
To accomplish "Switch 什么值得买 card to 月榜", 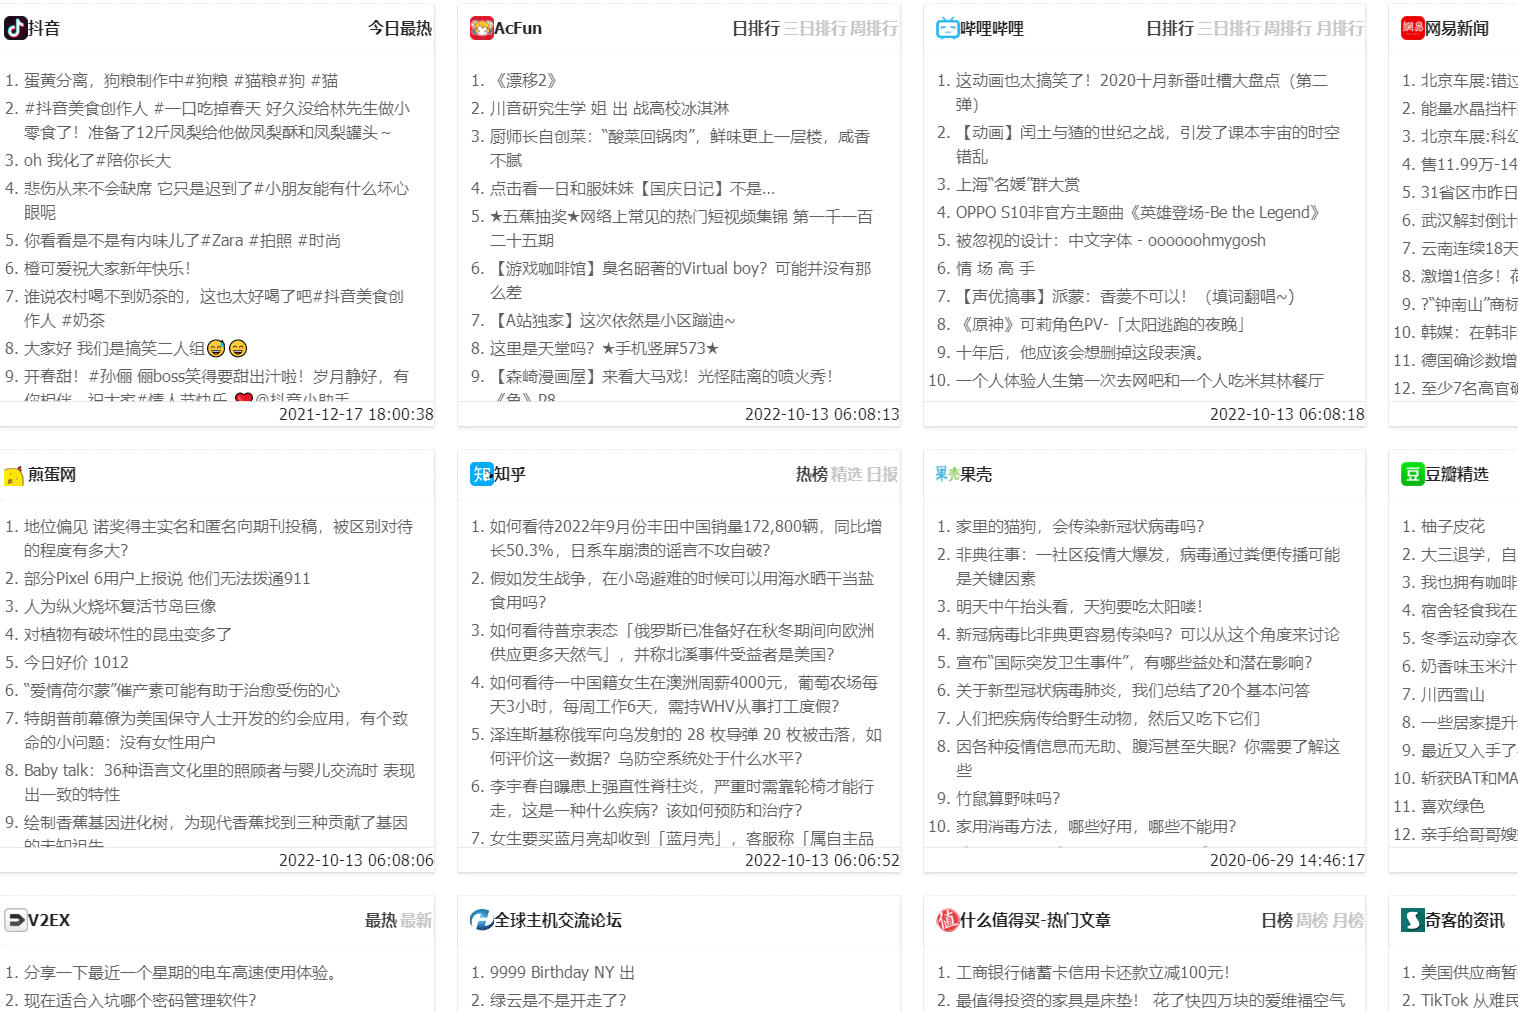I will (x=1348, y=920).
